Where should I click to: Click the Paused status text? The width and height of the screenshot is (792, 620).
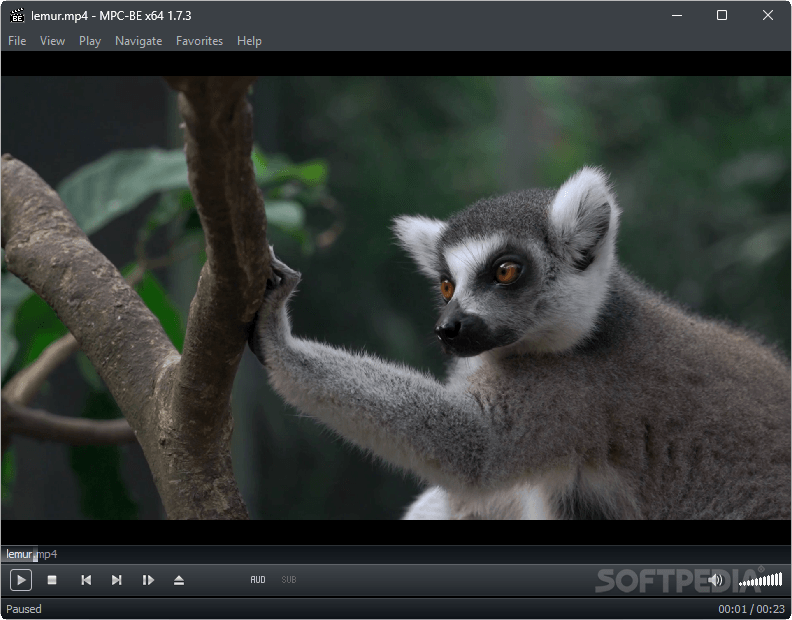(24, 609)
